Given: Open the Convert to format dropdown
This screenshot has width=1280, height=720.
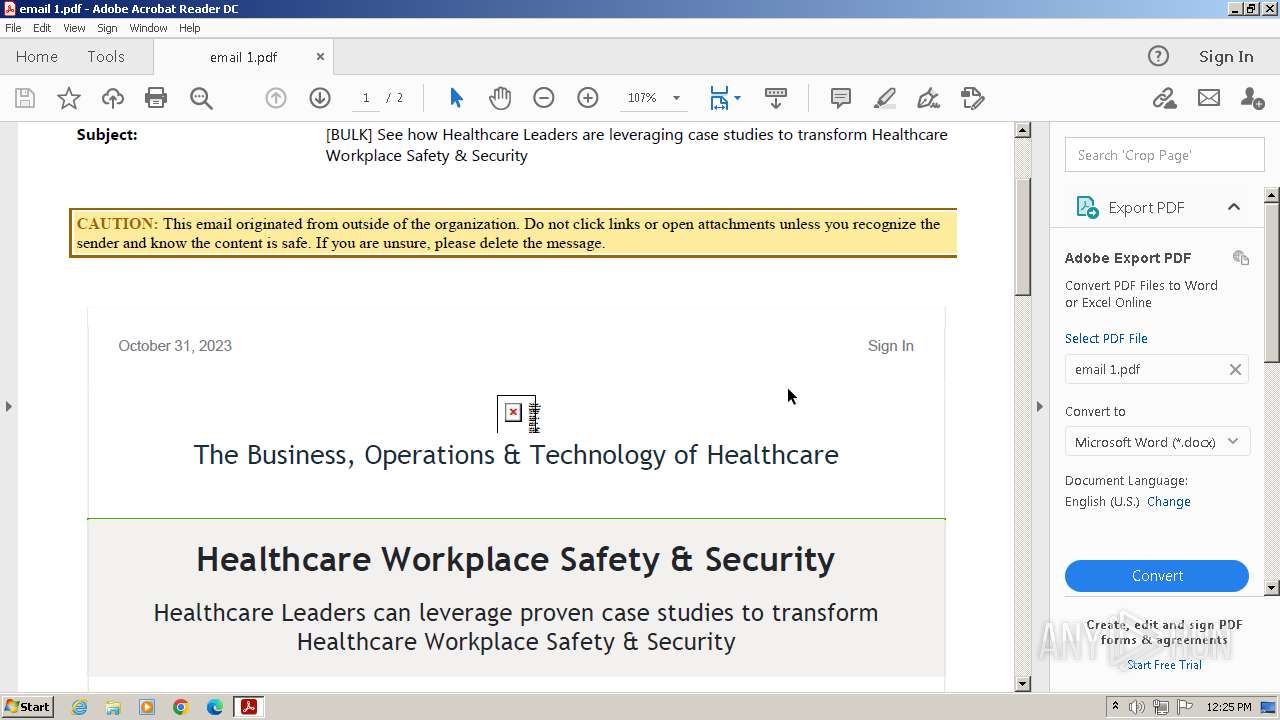Looking at the screenshot, I should [1157, 442].
